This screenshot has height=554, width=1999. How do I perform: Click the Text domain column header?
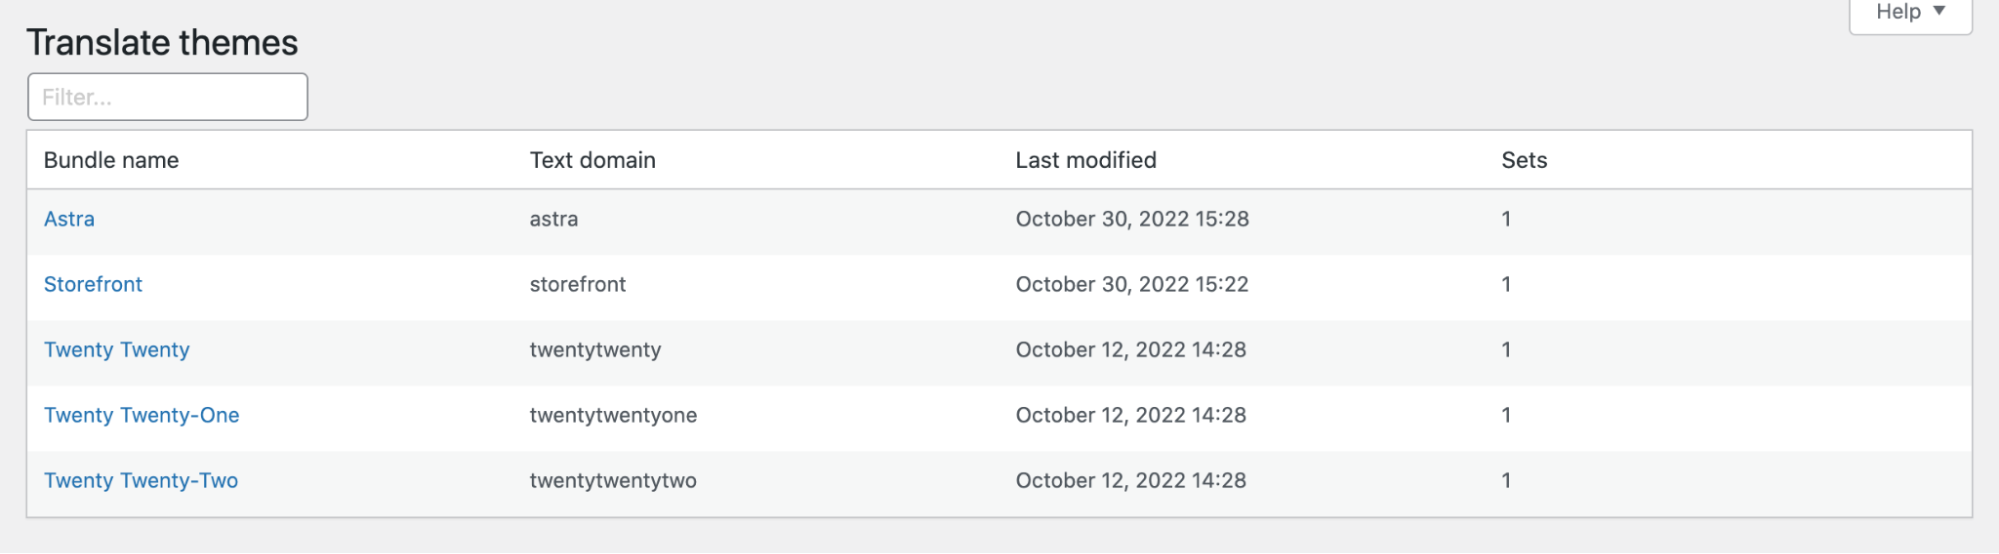pyautogui.click(x=593, y=160)
